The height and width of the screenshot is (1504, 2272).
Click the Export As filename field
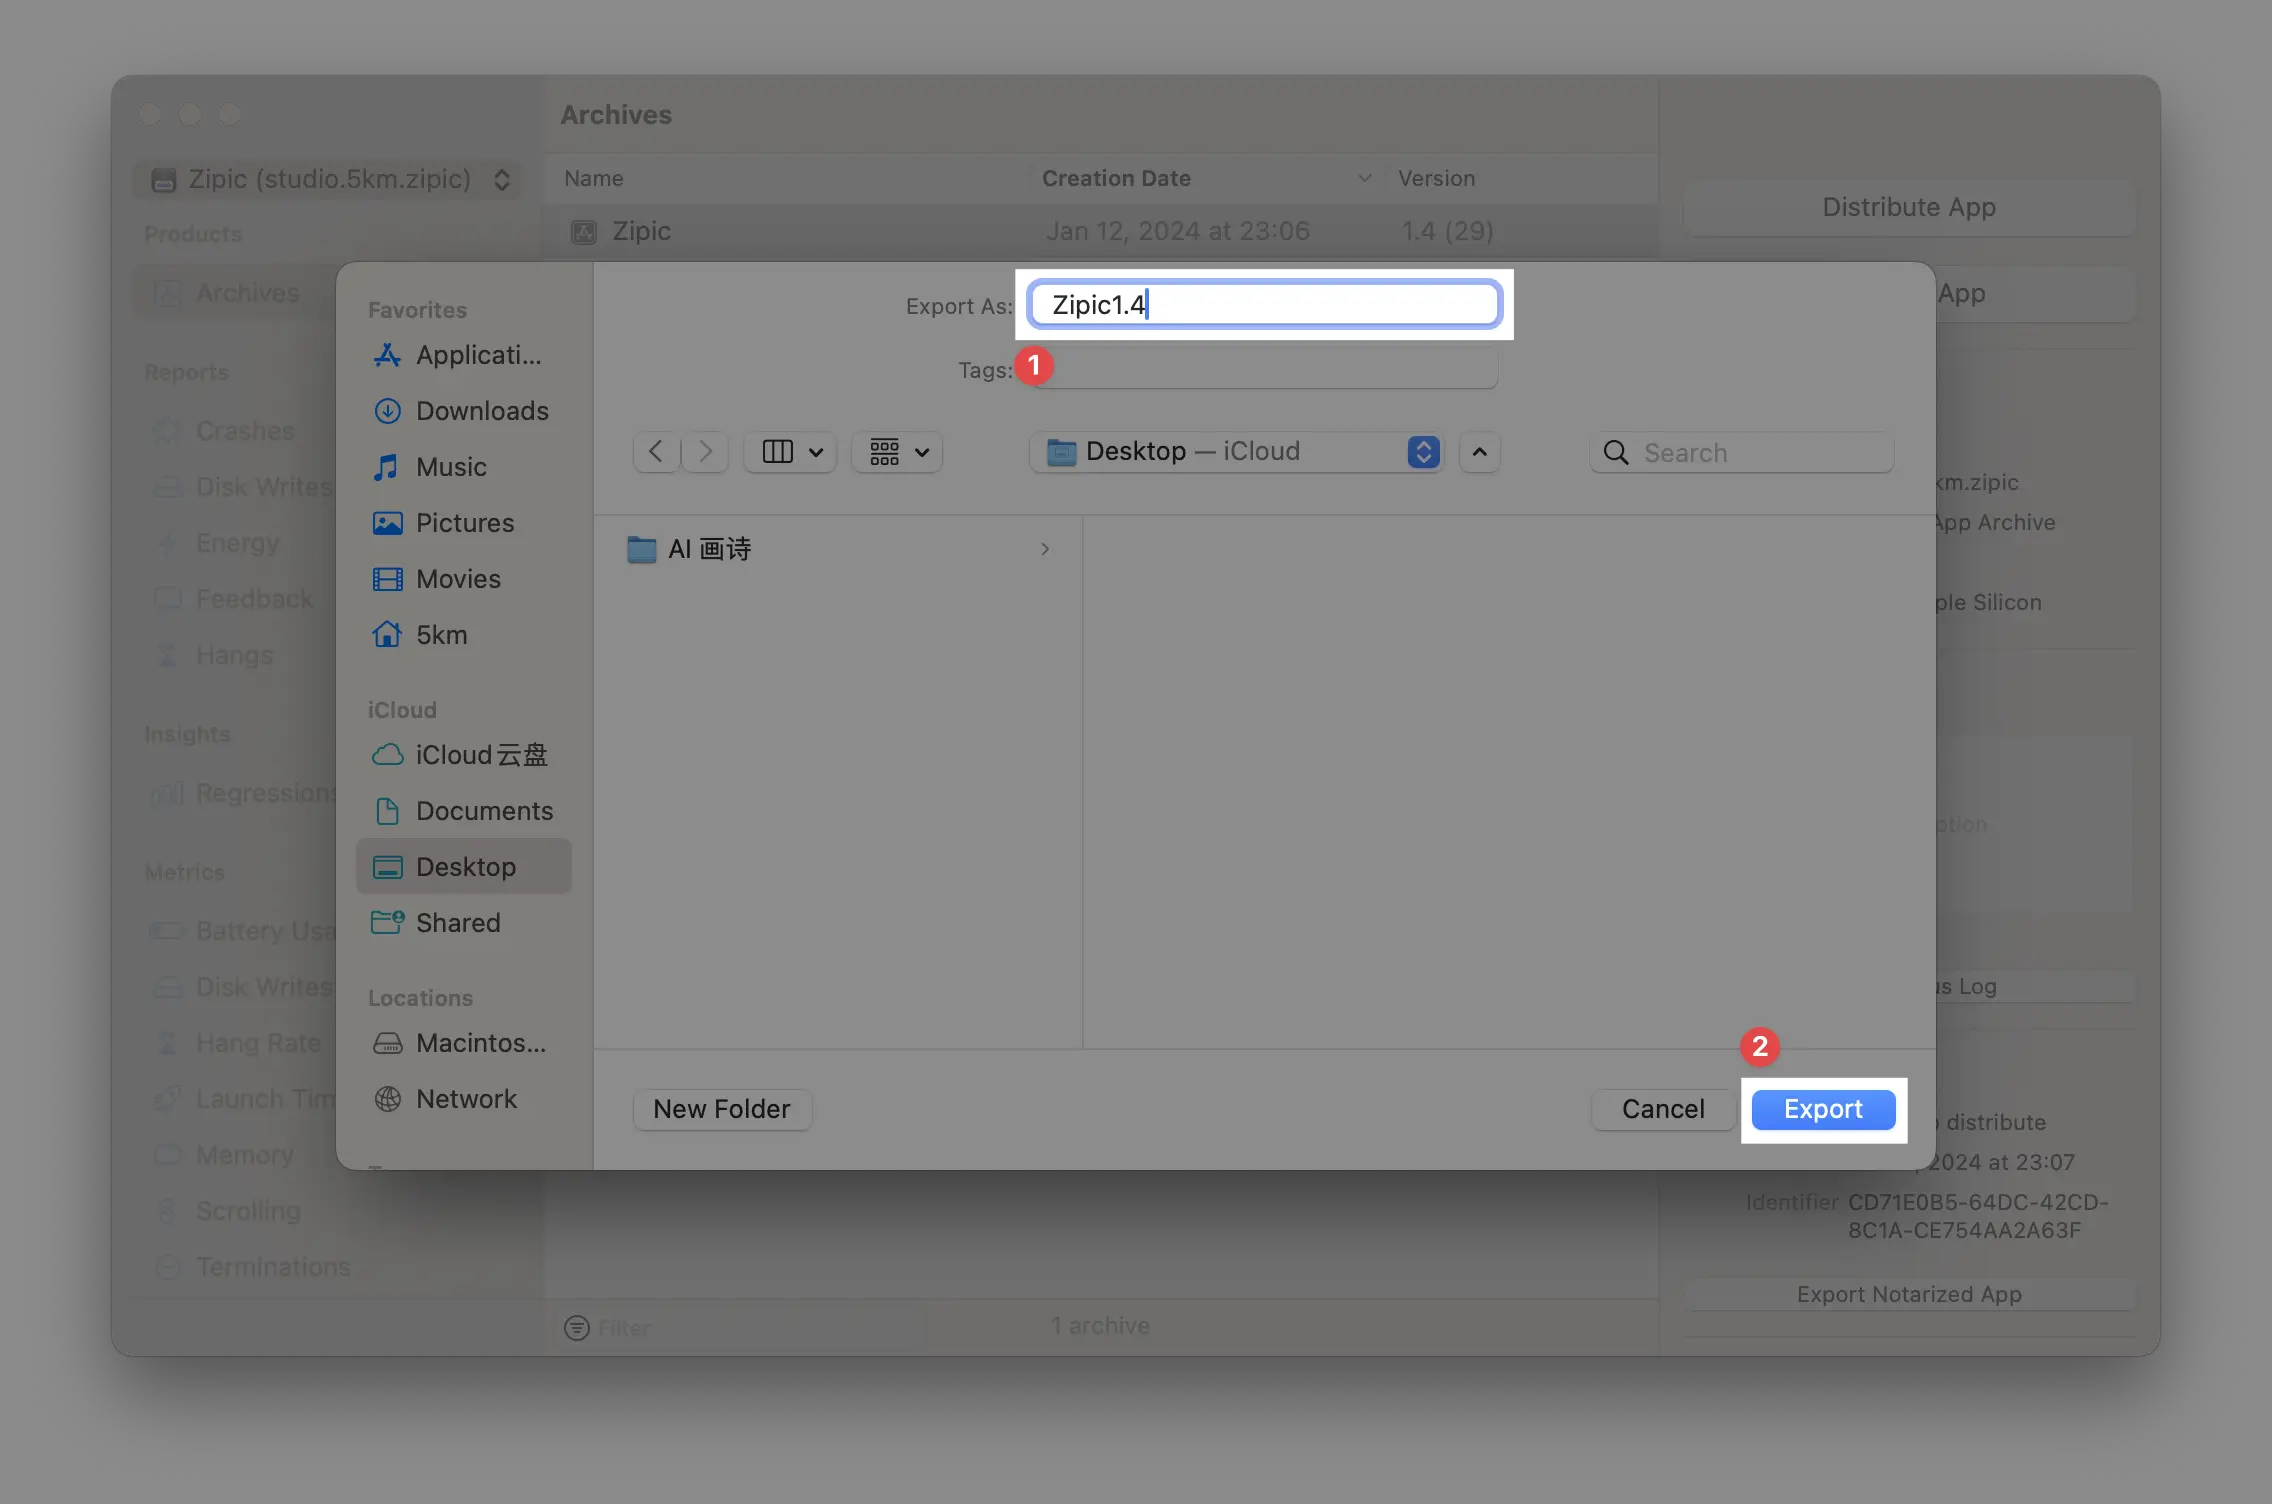click(1264, 304)
